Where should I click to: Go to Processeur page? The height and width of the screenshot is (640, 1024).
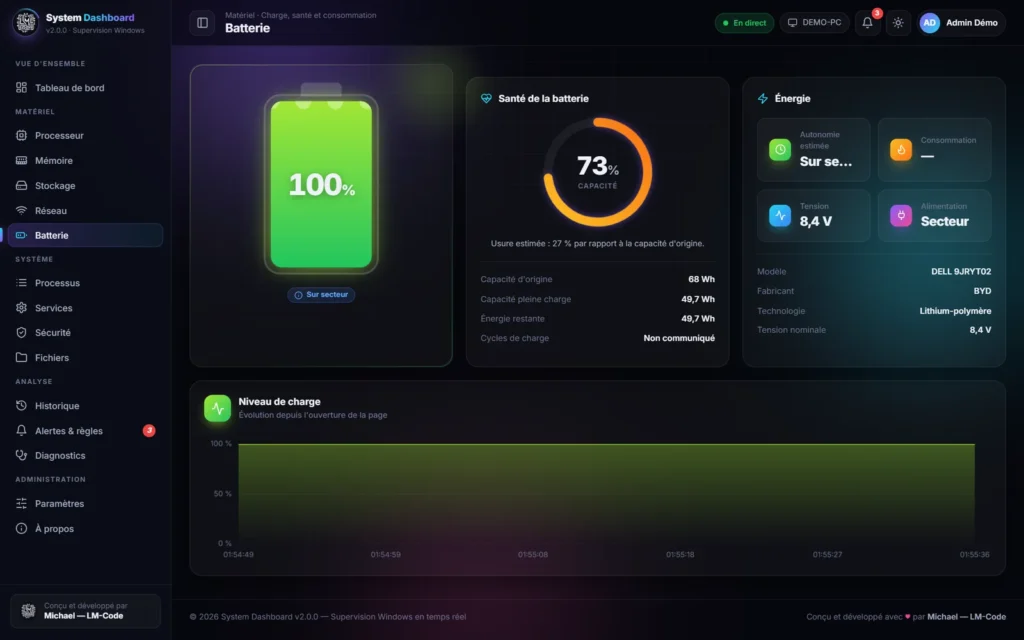[85, 135]
